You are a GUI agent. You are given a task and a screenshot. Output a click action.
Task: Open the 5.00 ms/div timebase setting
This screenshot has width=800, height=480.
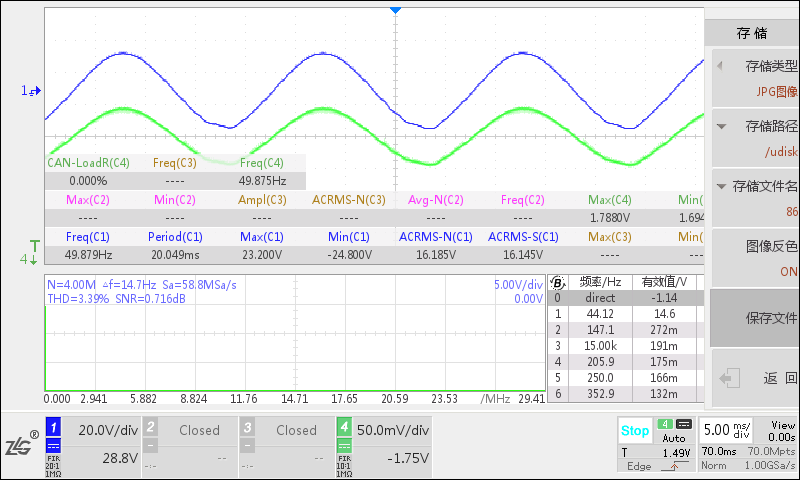pyautogui.click(x=726, y=430)
